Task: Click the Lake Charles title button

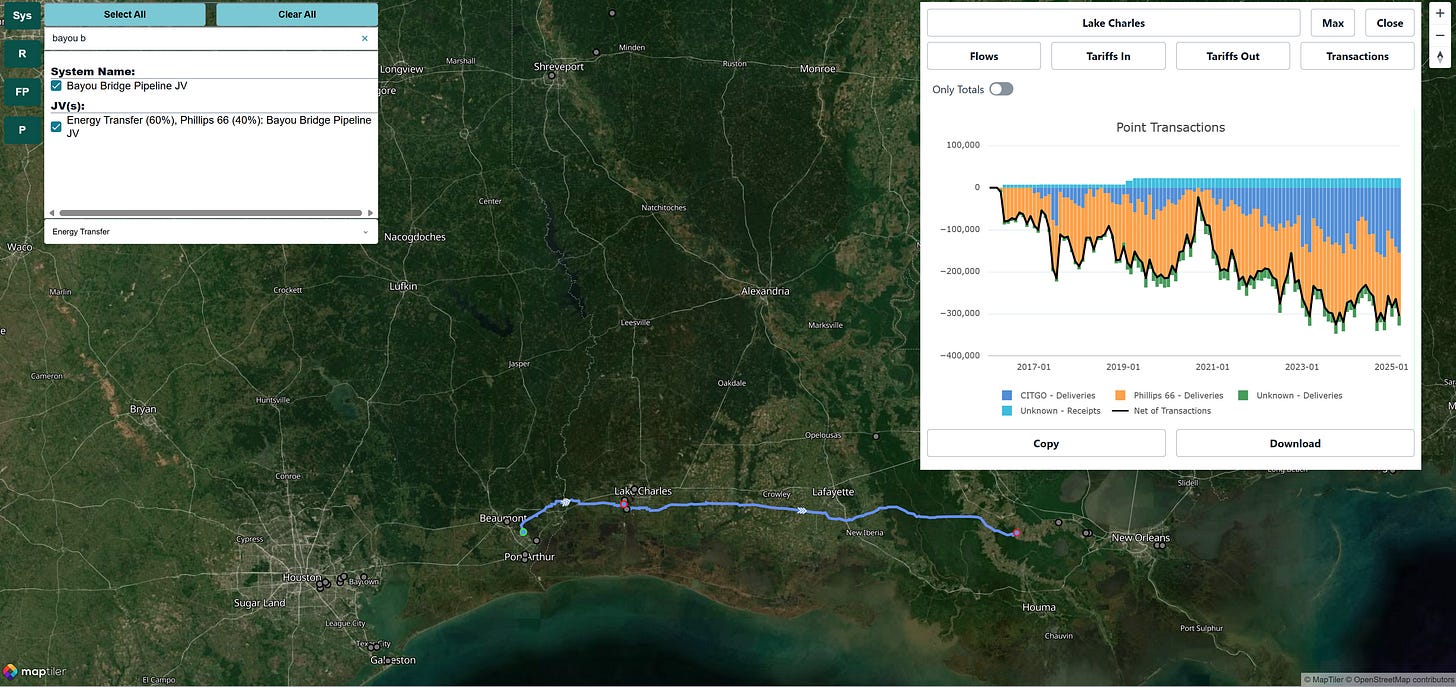Action: 1114,22
